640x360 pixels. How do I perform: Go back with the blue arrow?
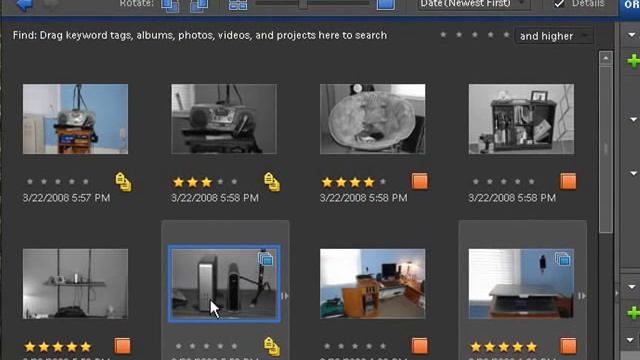tap(24, 5)
